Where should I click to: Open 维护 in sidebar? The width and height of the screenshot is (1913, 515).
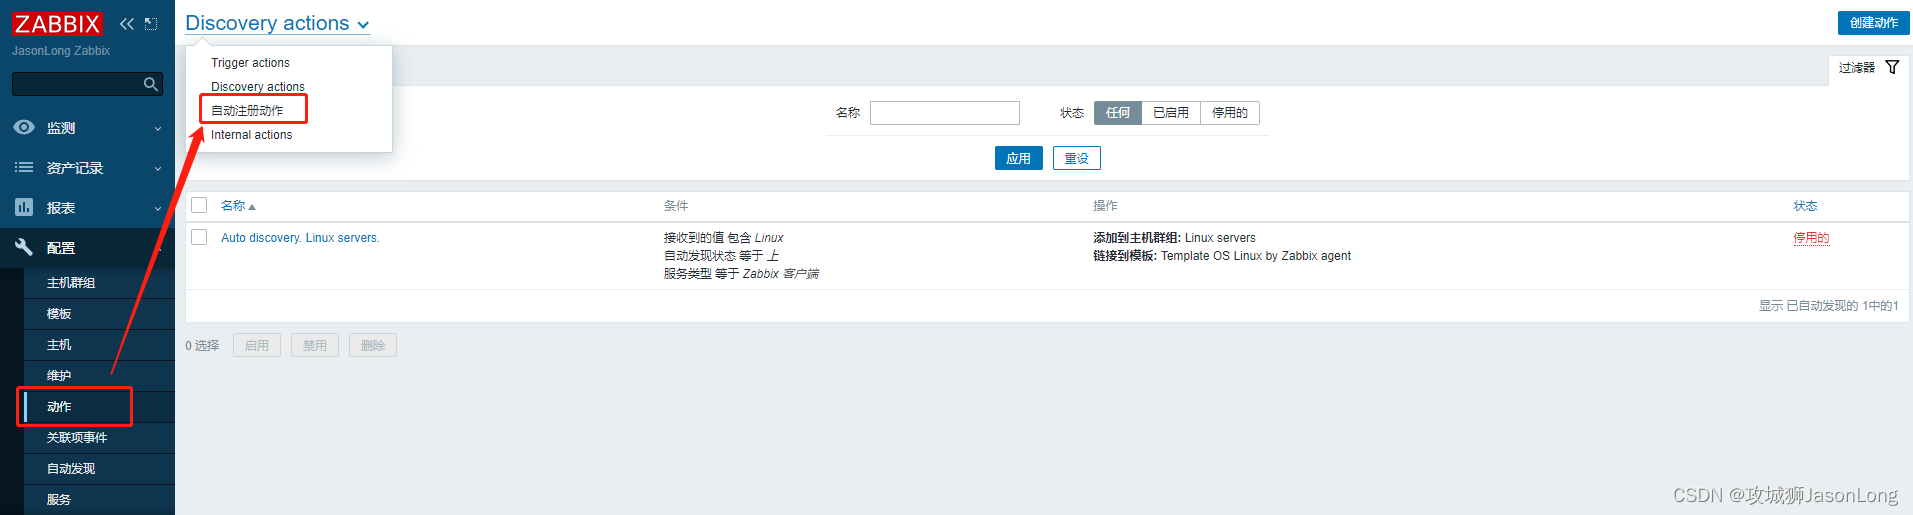point(59,376)
